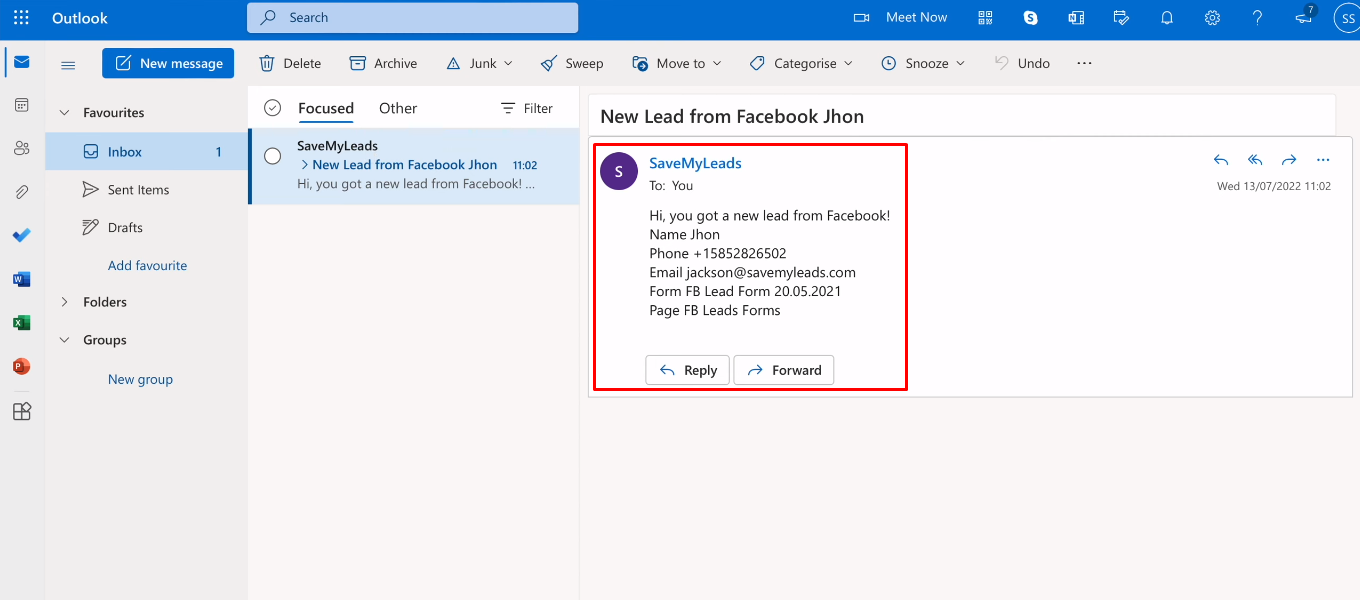Collapse the Favourites section

tap(64, 113)
